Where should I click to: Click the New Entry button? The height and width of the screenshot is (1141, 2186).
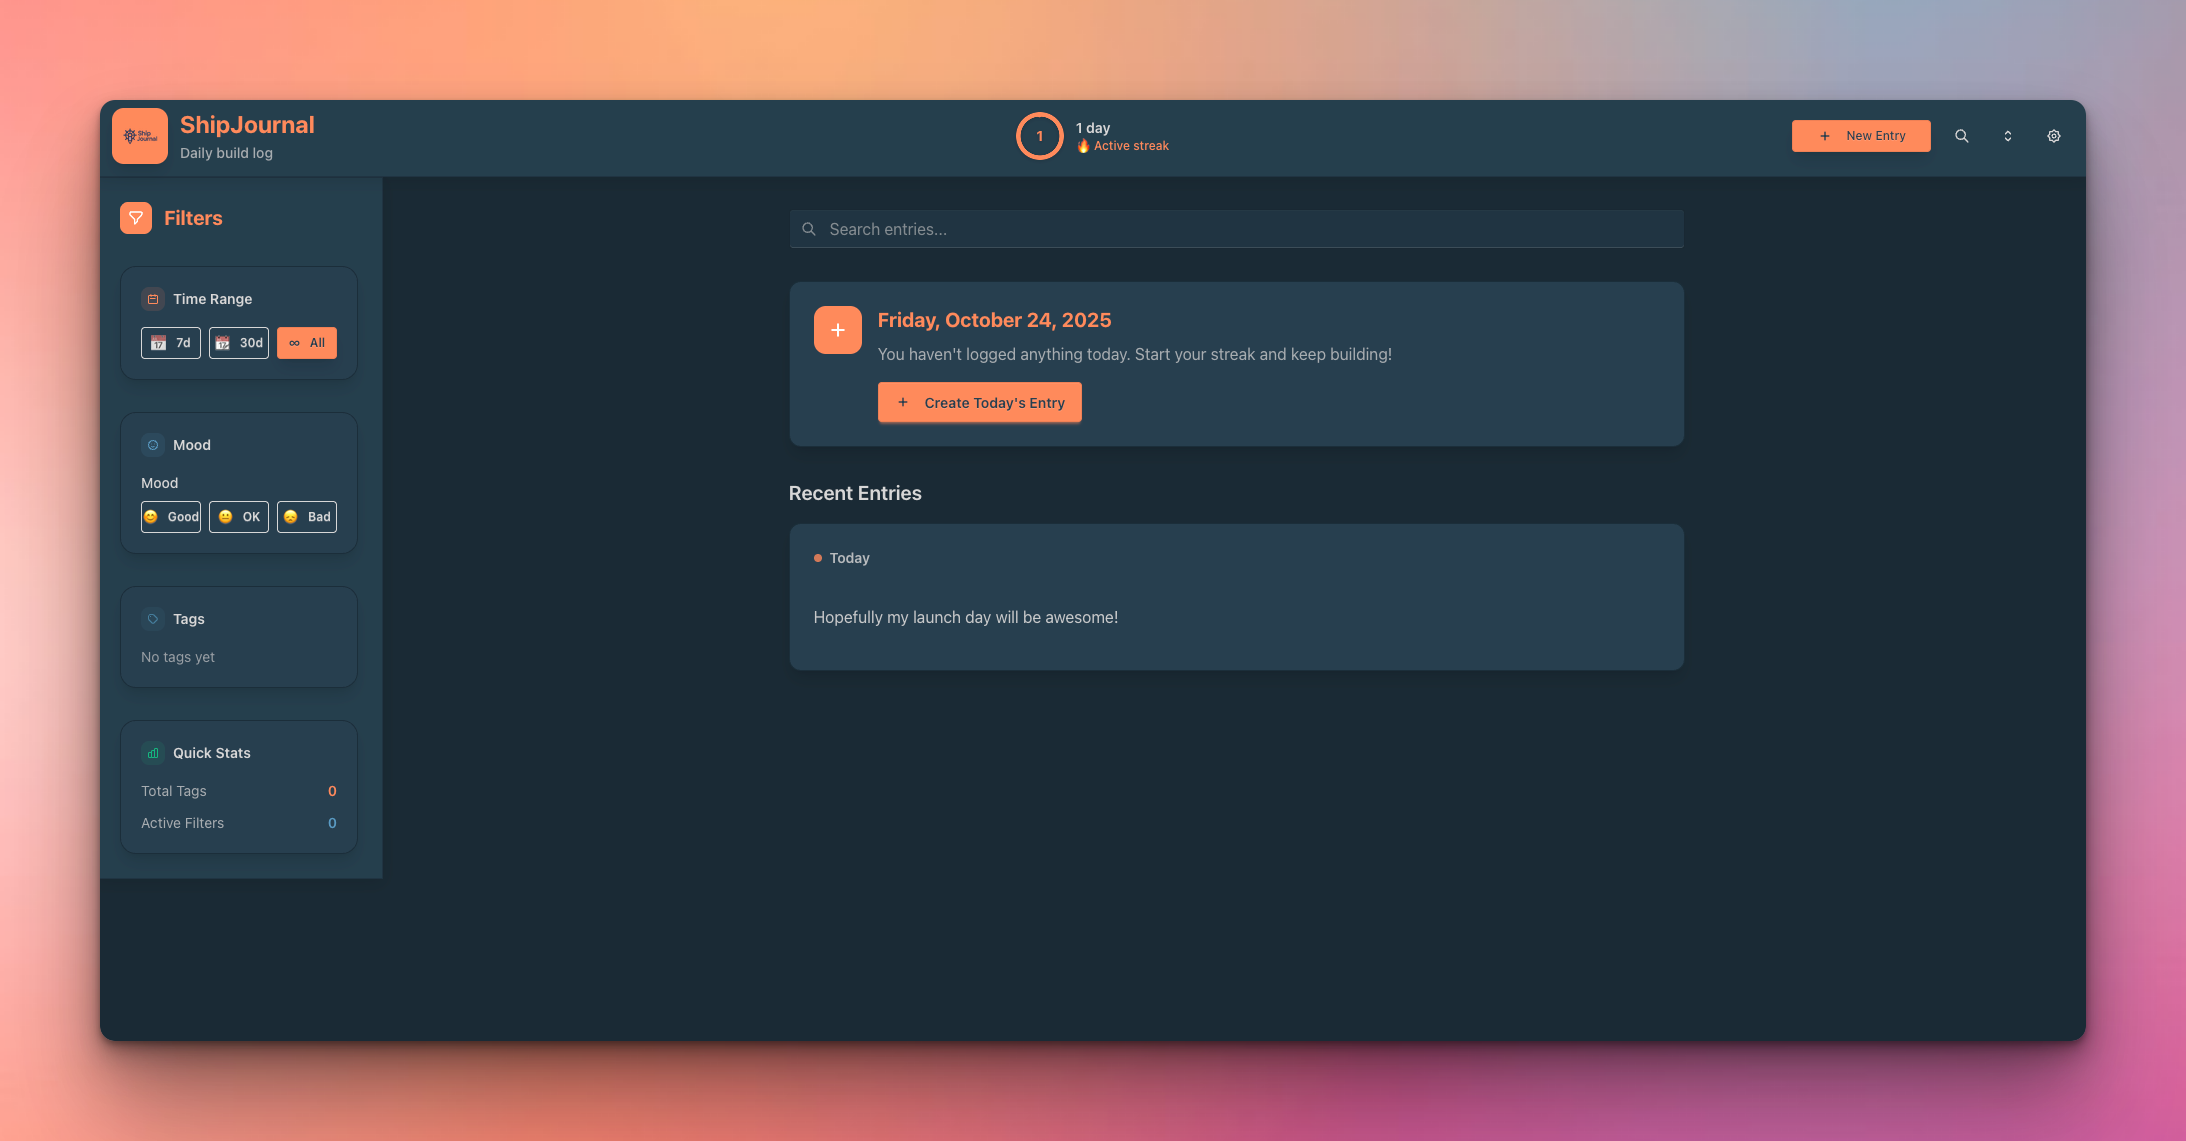click(x=1860, y=136)
